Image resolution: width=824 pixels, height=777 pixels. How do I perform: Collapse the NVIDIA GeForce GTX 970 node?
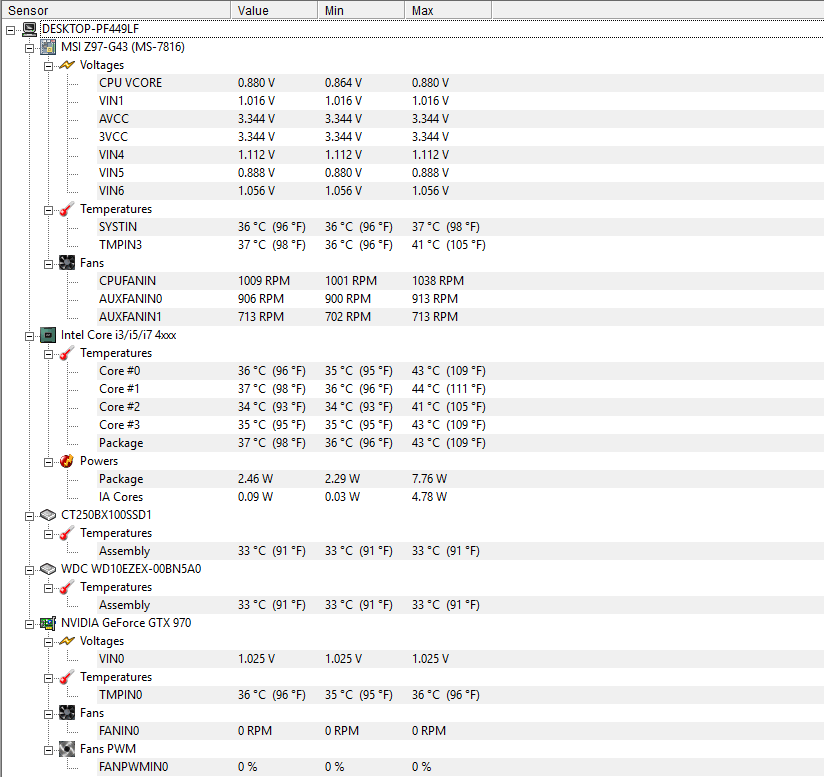pyautogui.click(x=29, y=624)
